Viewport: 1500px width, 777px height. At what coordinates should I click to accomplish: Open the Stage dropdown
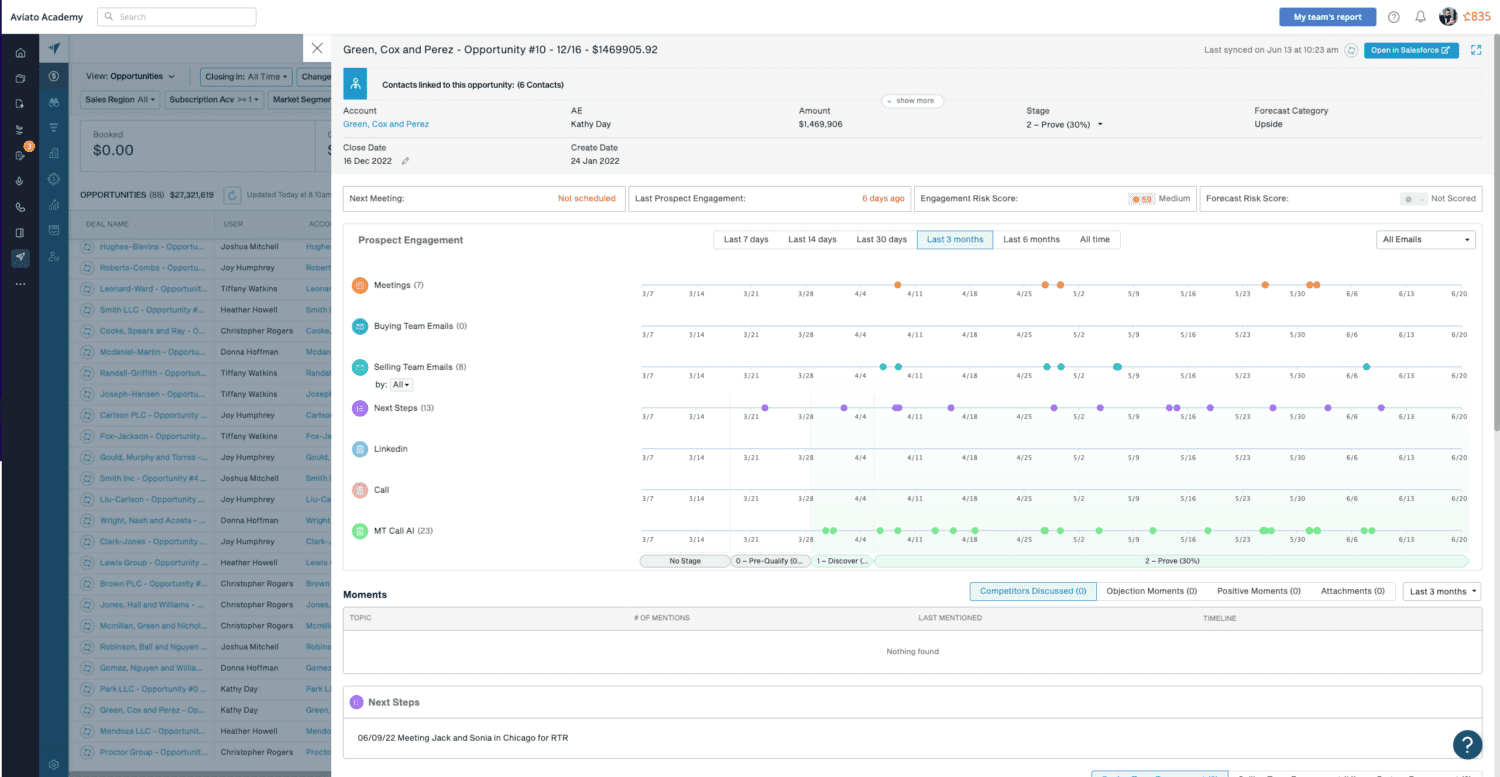click(x=1064, y=124)
